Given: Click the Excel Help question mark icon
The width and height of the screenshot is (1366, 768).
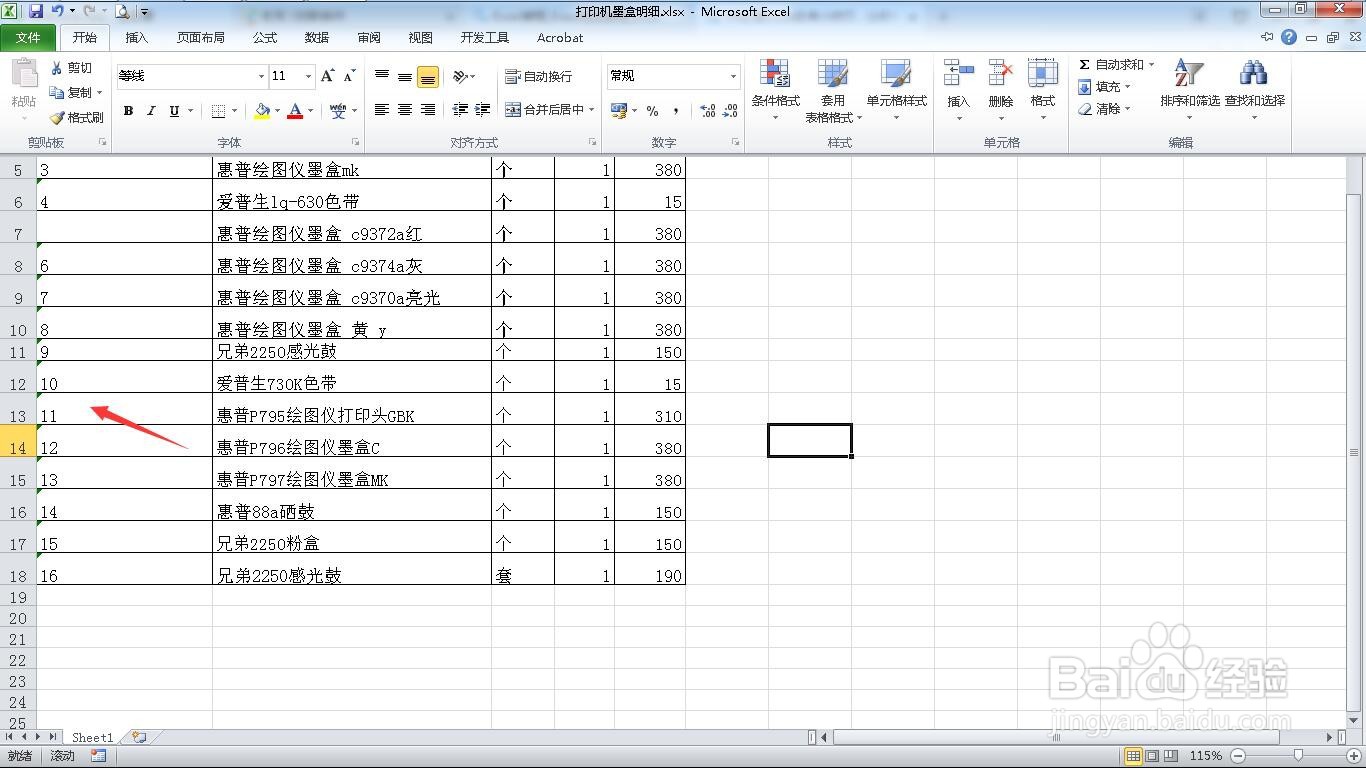Looking at the screenshot, I should coord(1289,38).
